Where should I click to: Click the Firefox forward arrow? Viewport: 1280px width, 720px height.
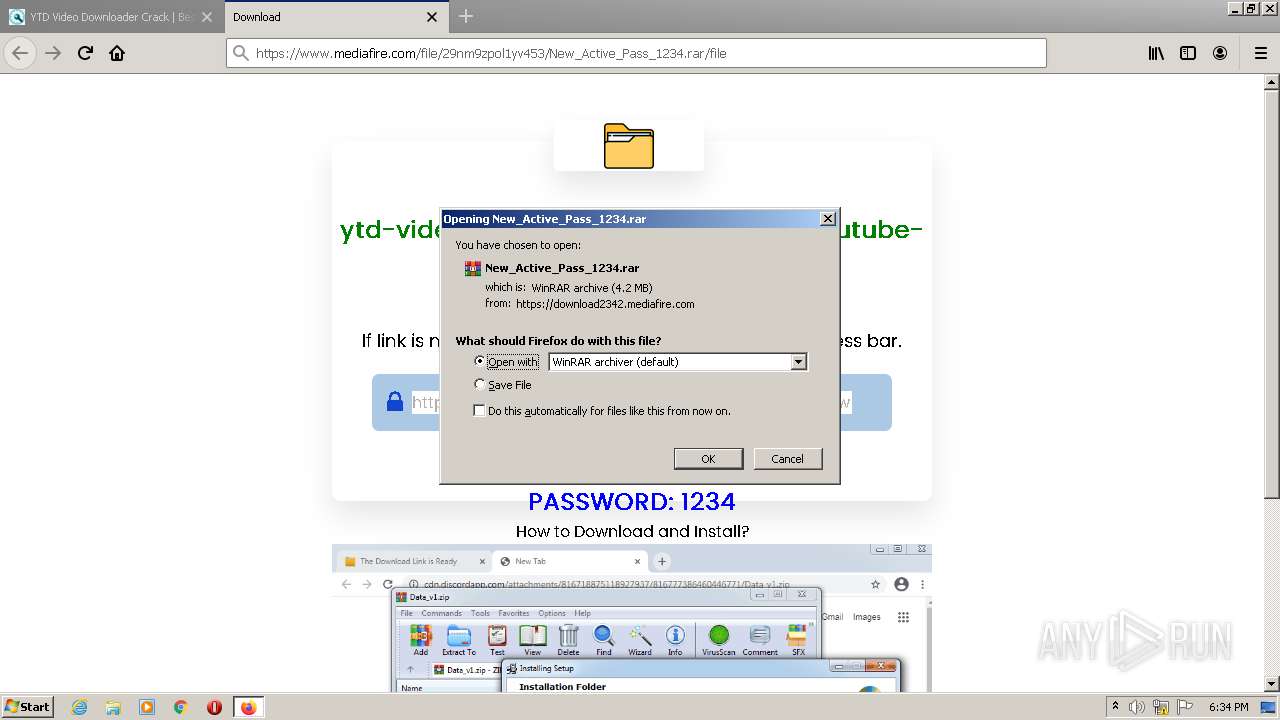(53, 53)
